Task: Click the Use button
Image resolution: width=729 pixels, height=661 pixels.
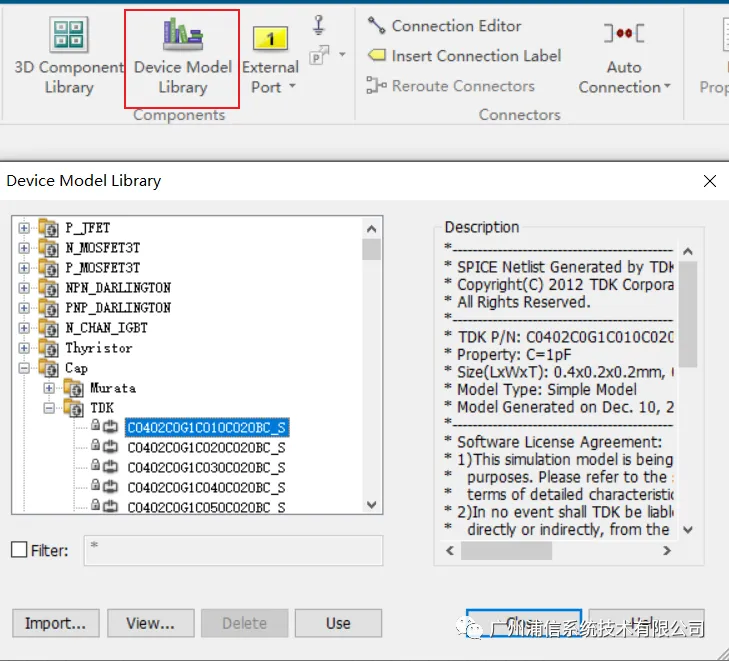Action: click(338, 623)
